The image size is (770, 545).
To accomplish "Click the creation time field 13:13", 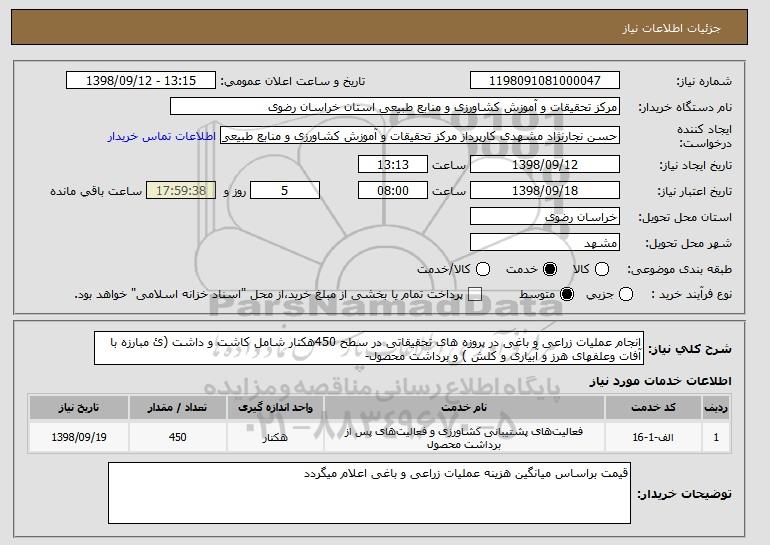I will coord(393,164).
